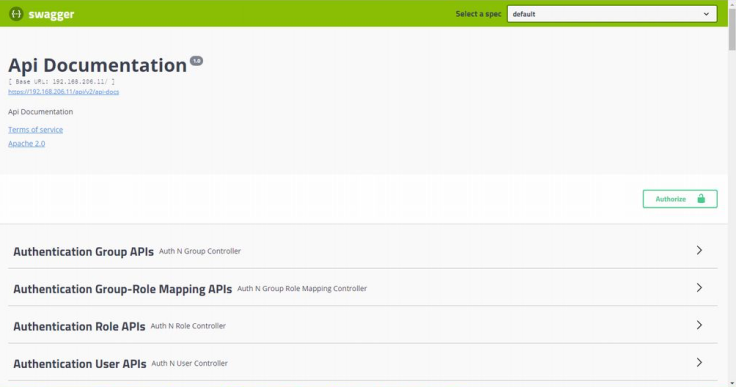Expand Authentication User APIs chevron
The width and height of the screenshot is (736, 387).
point(699,363)
